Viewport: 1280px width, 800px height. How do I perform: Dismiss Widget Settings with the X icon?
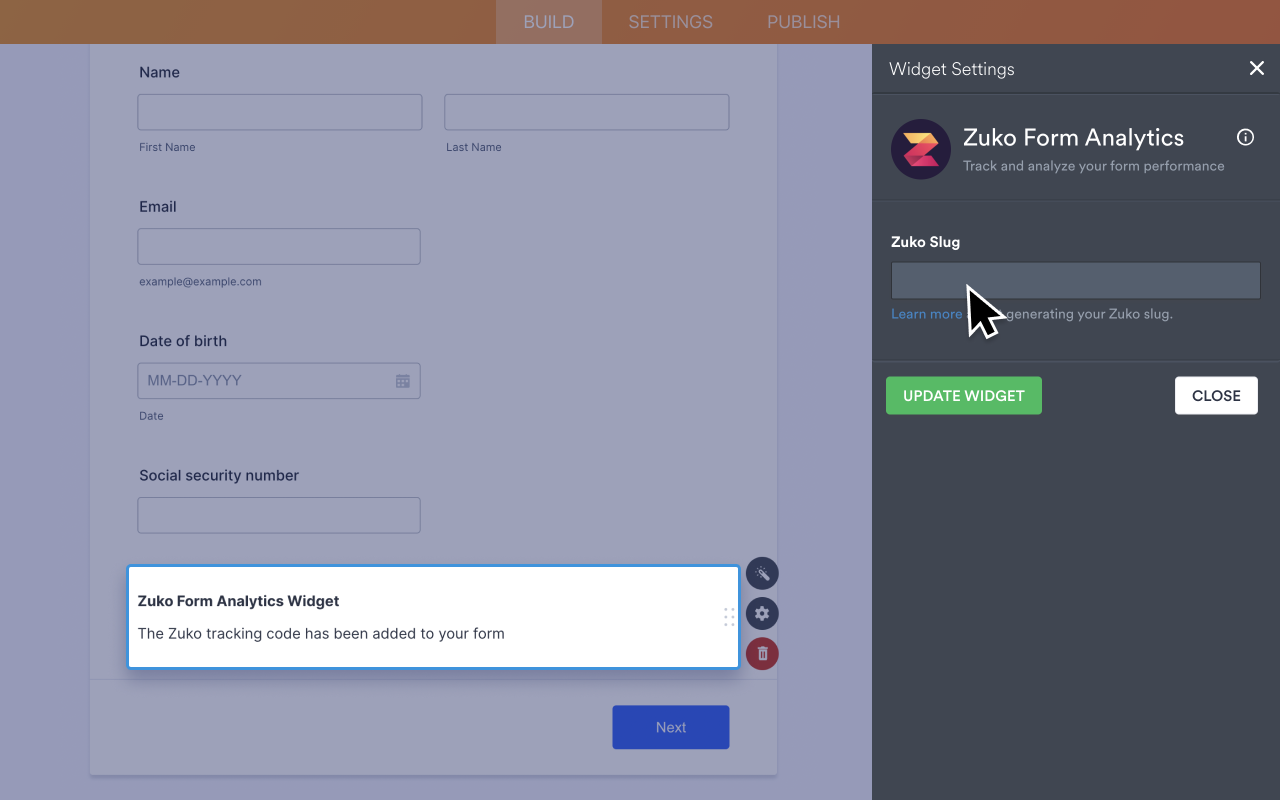(1256, 68)
